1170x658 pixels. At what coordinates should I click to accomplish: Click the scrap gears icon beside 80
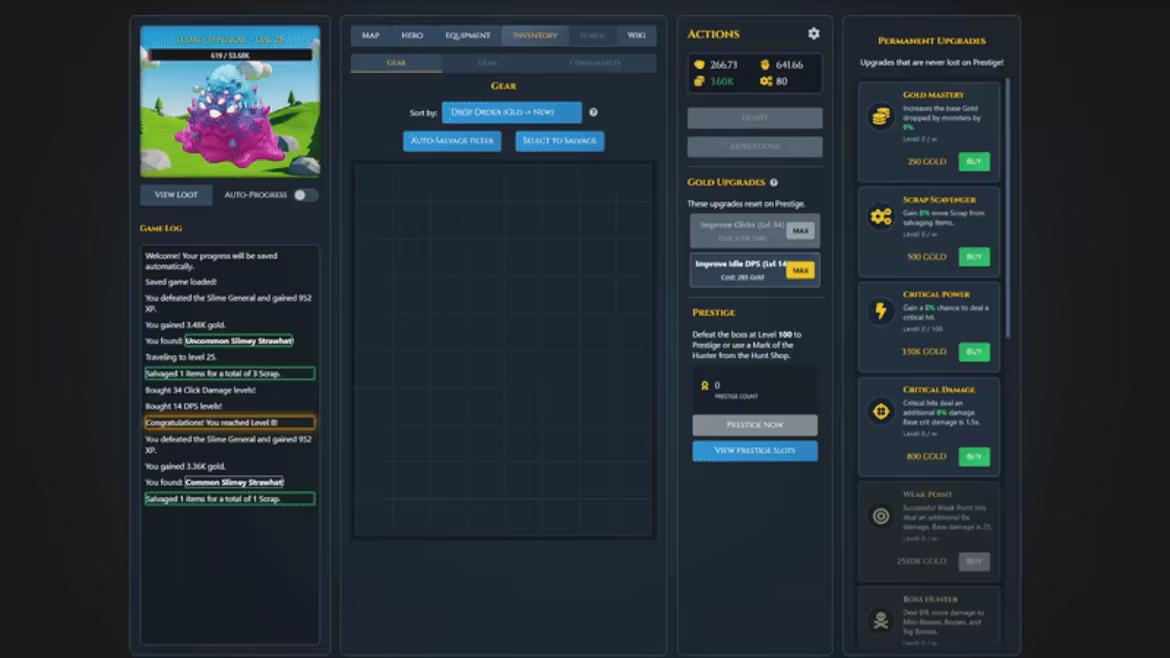[x=766, y=81]
